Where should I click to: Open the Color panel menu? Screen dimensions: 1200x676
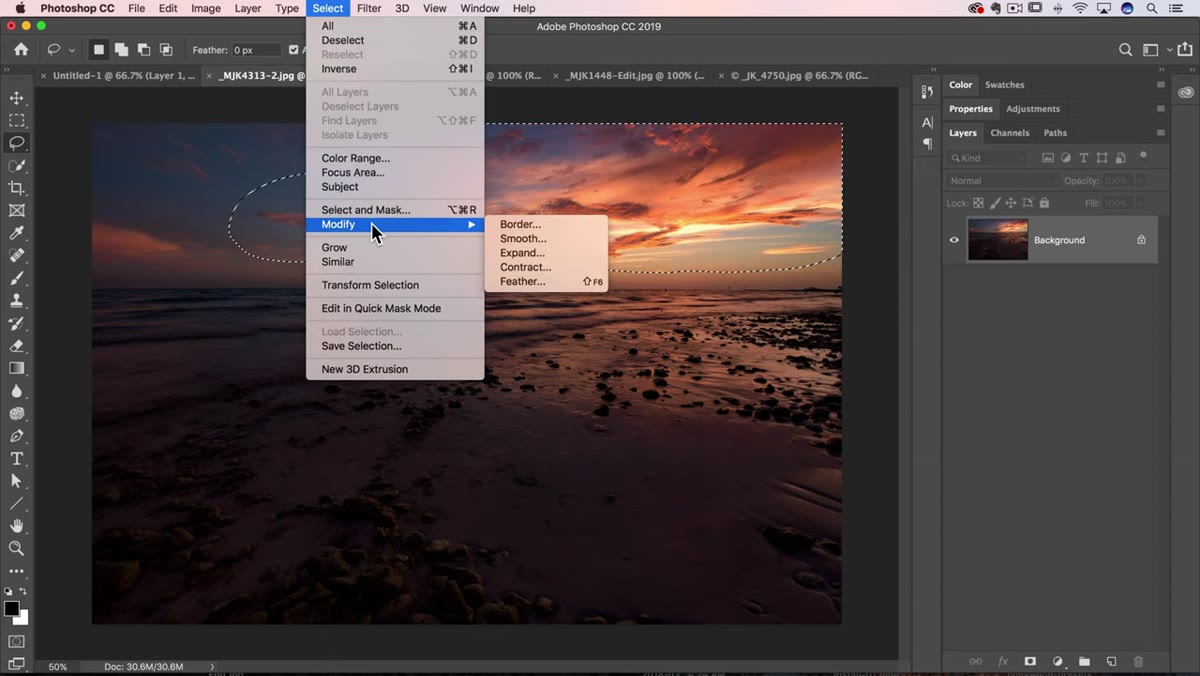pos(1160,85)
